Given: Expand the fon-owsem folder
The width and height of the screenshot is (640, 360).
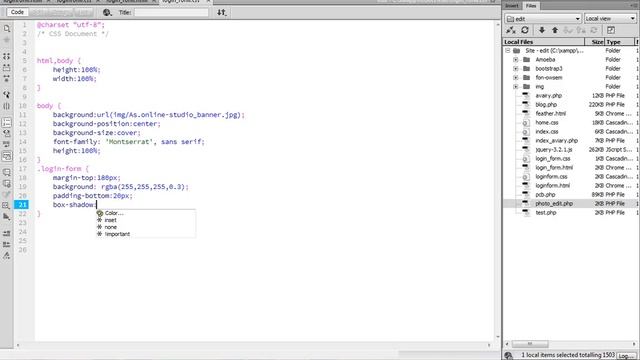Looking at the screenshot, I should pos(516,78).
